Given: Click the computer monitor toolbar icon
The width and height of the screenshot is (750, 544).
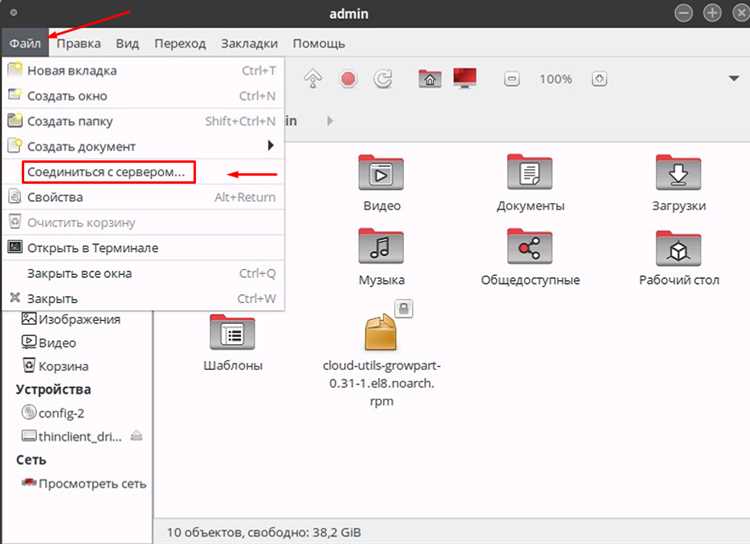Looking at the screenshot, I should 465,78.
